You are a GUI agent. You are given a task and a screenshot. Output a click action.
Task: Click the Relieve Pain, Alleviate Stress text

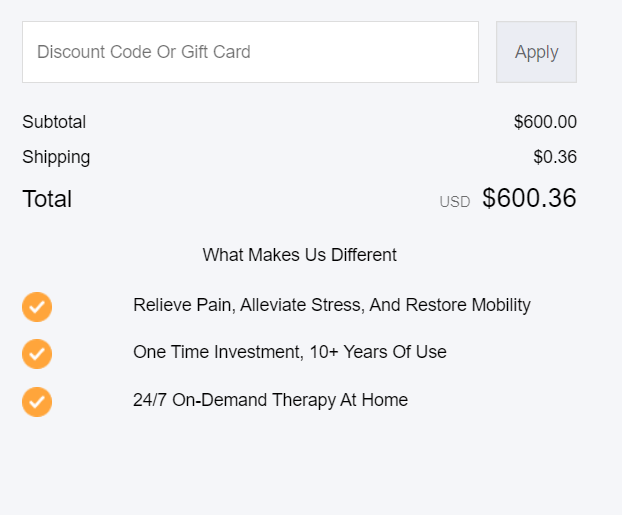(x=332, y=305)
